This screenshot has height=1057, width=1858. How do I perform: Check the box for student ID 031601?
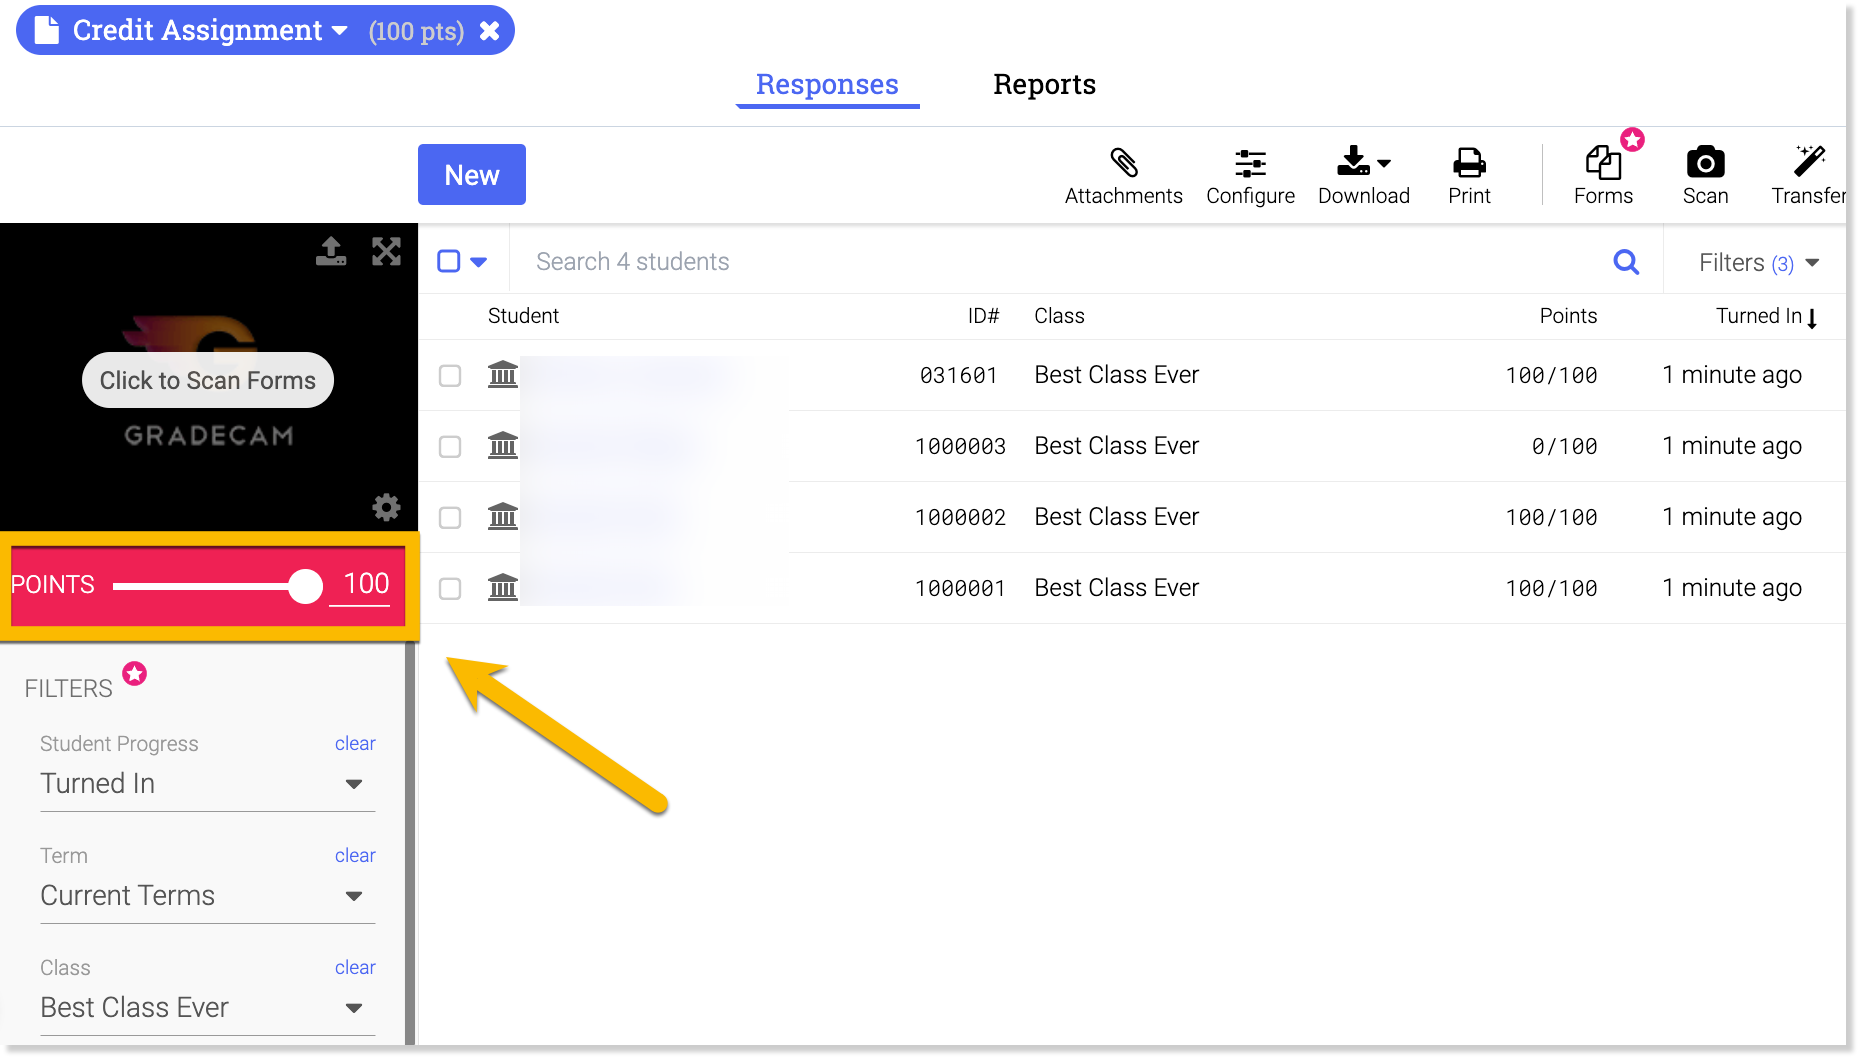(450, 376)
